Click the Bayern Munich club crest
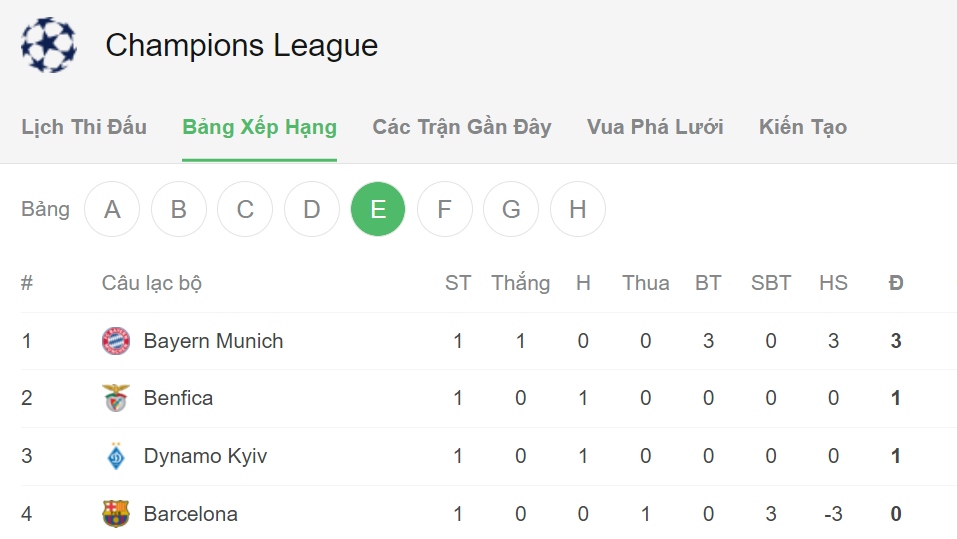957x539 pixels. point(116,341)
